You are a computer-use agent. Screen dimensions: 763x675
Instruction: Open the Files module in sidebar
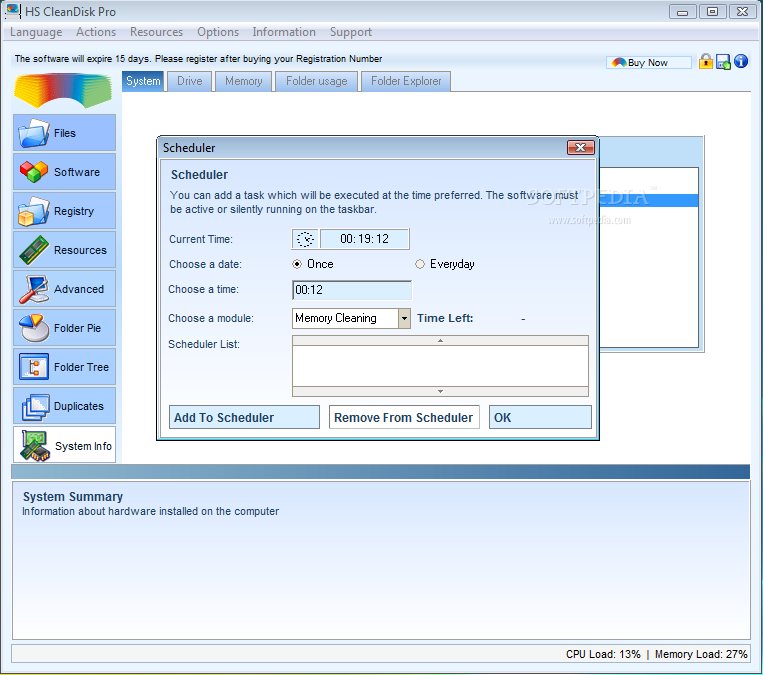(x=64, y=133)
